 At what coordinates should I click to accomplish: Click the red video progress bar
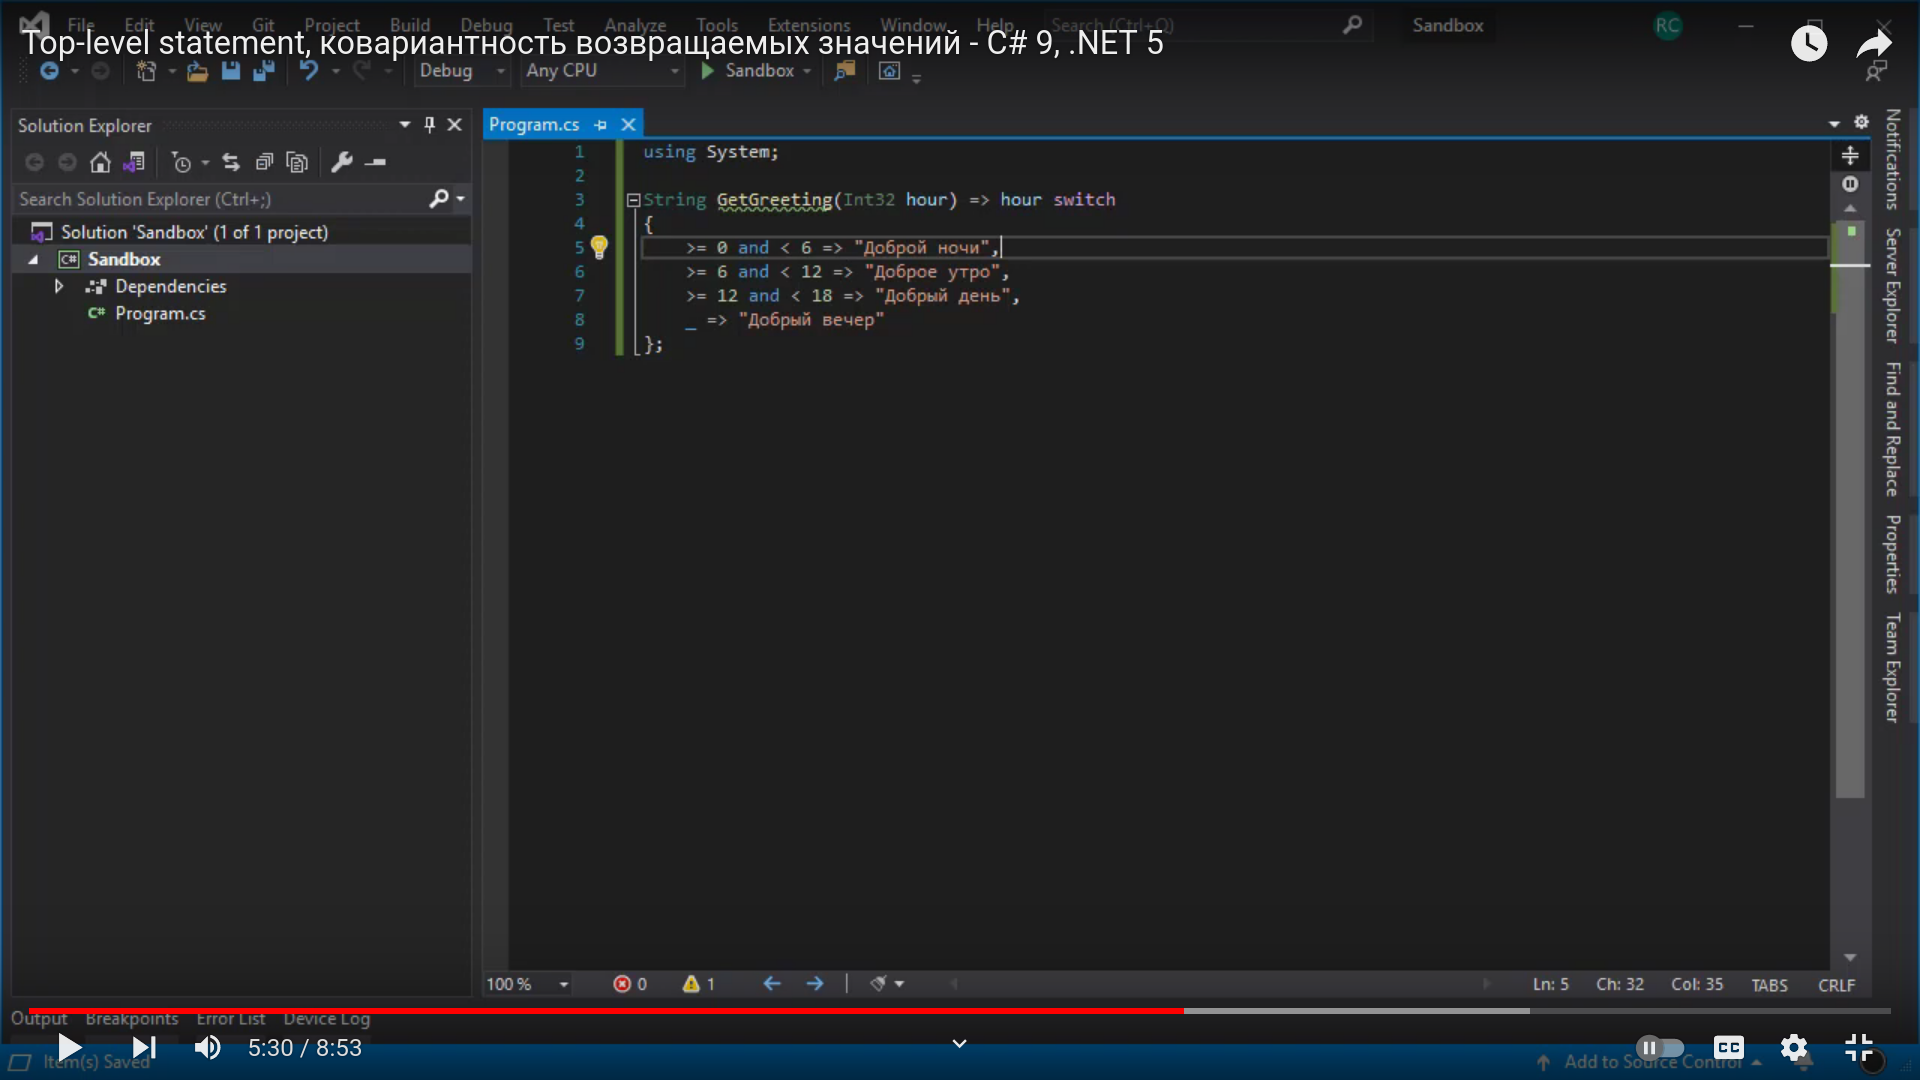600,1011
